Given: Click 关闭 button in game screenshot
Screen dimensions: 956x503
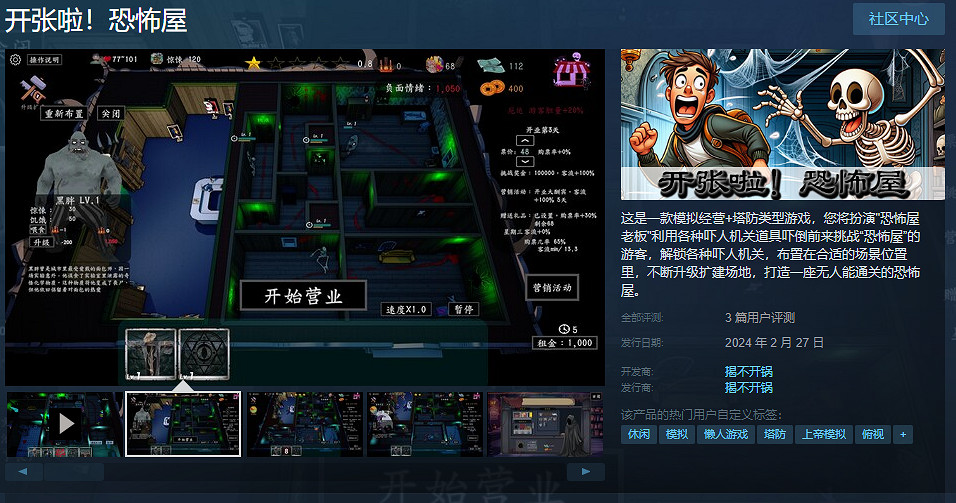Looking at the screenshot, I should coord(110,113).
